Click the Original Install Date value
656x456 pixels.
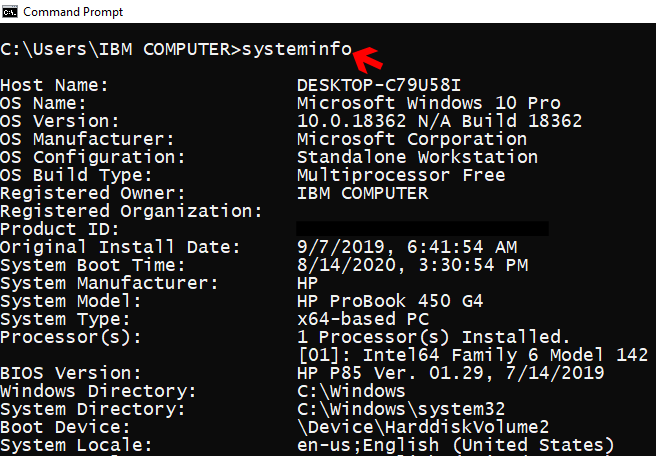coord(406,247)
